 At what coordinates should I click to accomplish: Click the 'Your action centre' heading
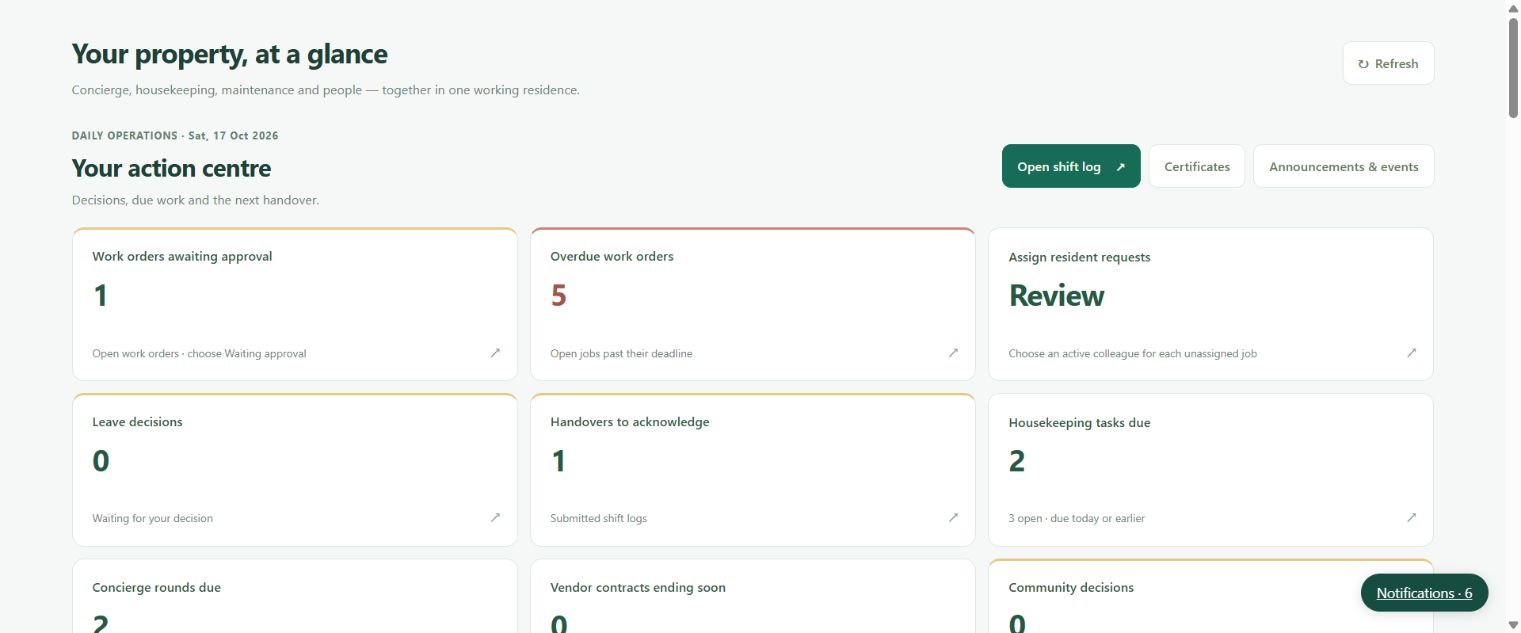pos(171,168)
